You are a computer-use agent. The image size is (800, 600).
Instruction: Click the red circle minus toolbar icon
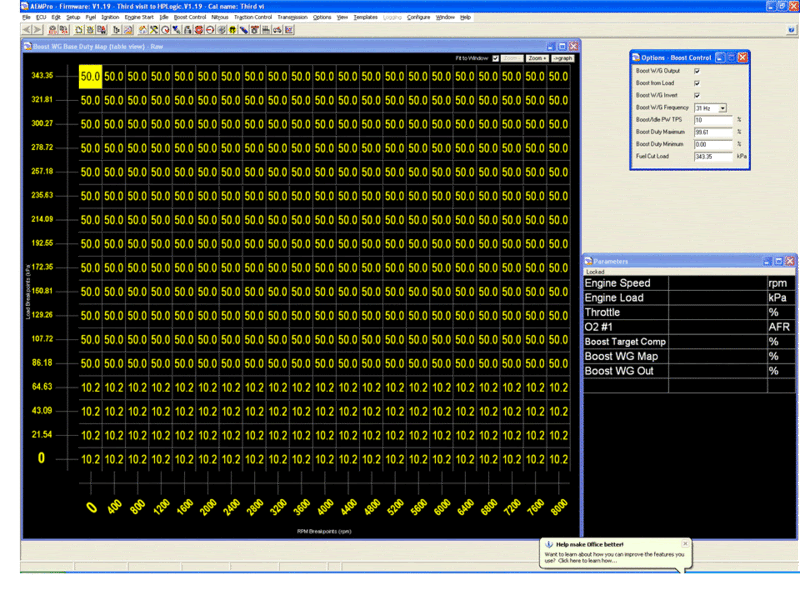[x=210, y=30]
